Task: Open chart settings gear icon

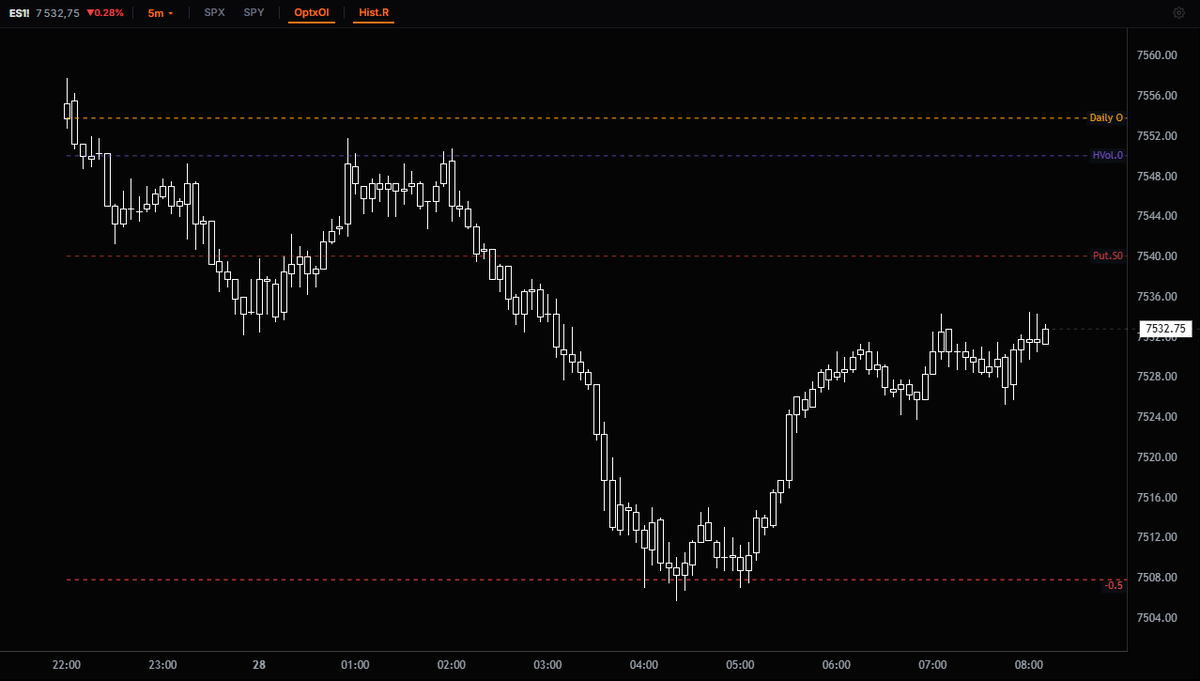Action: pos(1178,13)
